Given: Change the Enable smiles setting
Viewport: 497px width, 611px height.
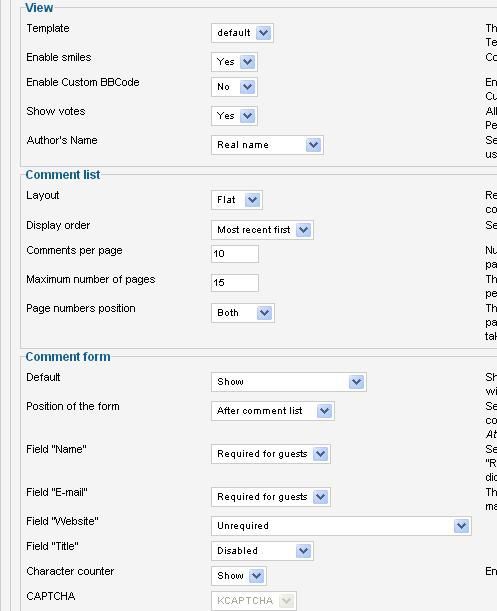Looking at the screenshot, I should [x=234, y=62].
